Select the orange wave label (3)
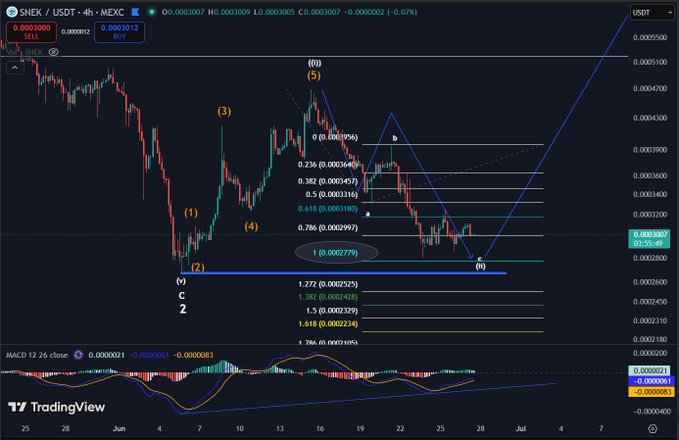679x440 pixels. click(224, 111)
